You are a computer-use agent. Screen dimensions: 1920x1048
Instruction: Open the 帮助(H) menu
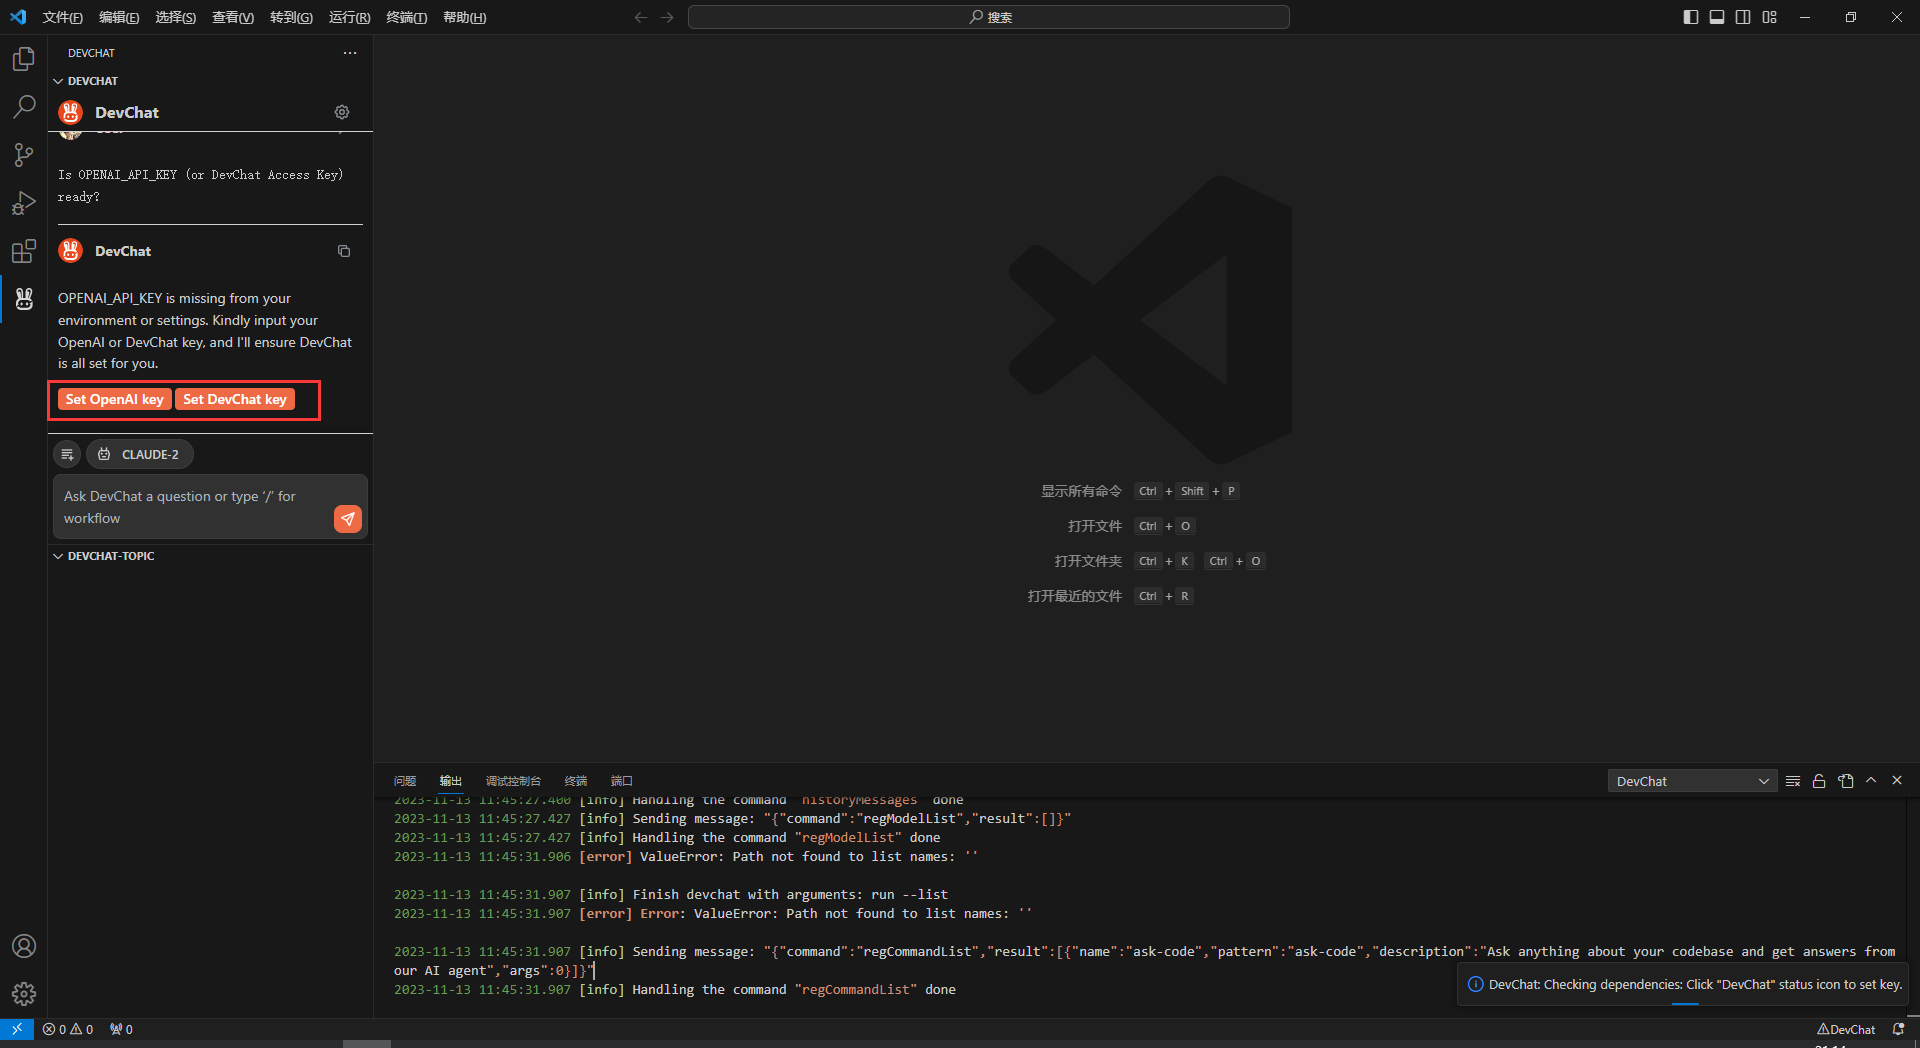point(464,17)
